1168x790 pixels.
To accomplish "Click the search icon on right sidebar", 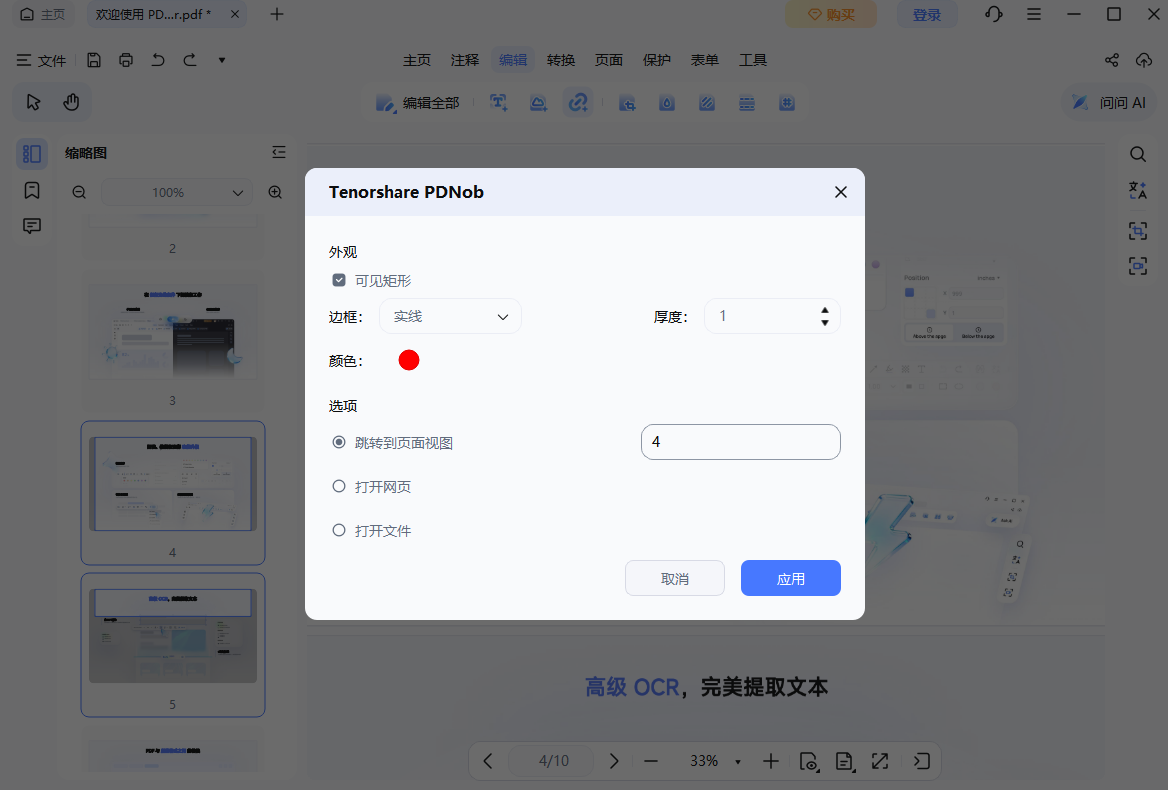I will tap(1137, 154).
